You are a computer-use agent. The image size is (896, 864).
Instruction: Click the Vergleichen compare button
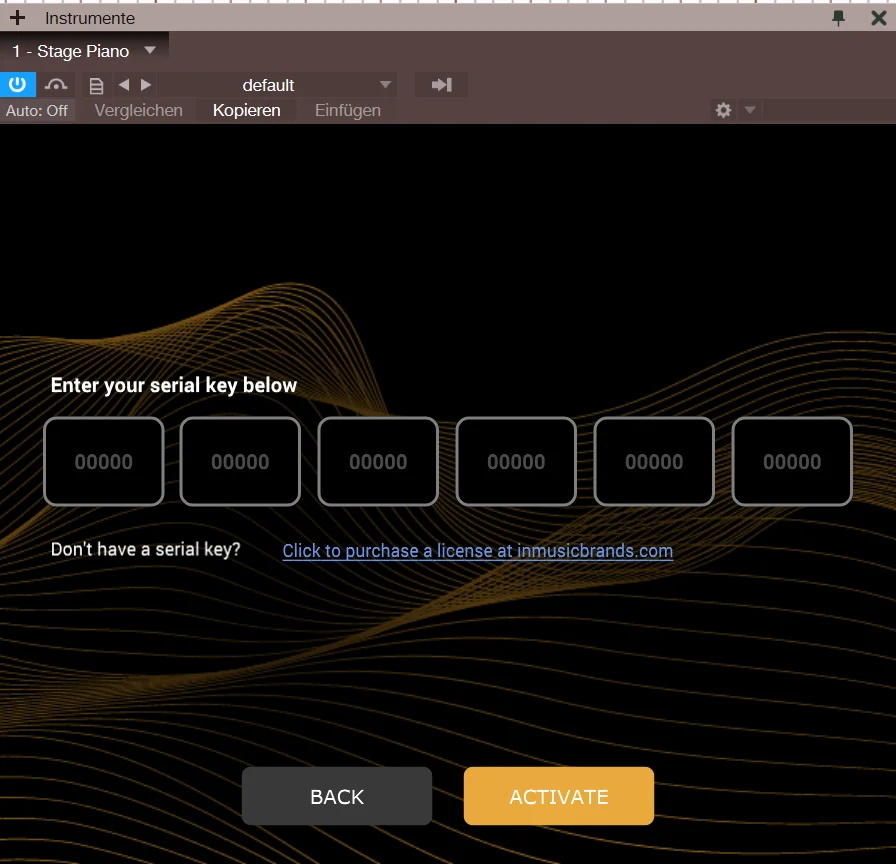pyautogui.click(x=138, y=110)
